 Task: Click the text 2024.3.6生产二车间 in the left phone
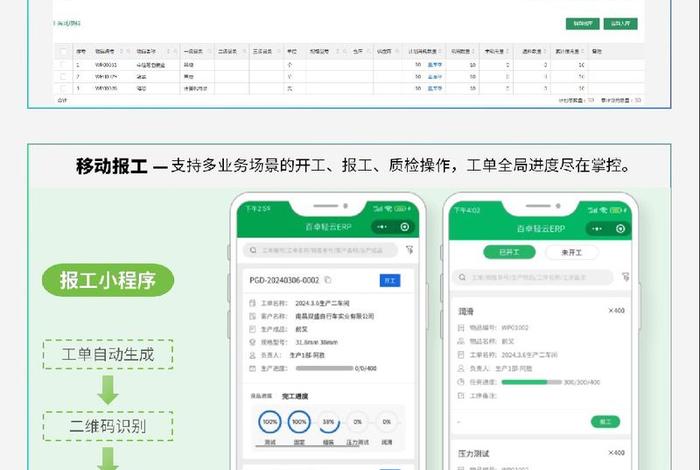click(x=322, y=303)
